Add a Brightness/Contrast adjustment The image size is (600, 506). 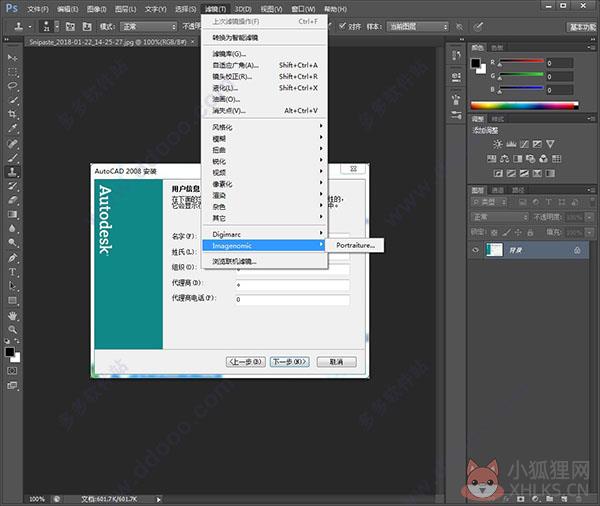point(497,144)
